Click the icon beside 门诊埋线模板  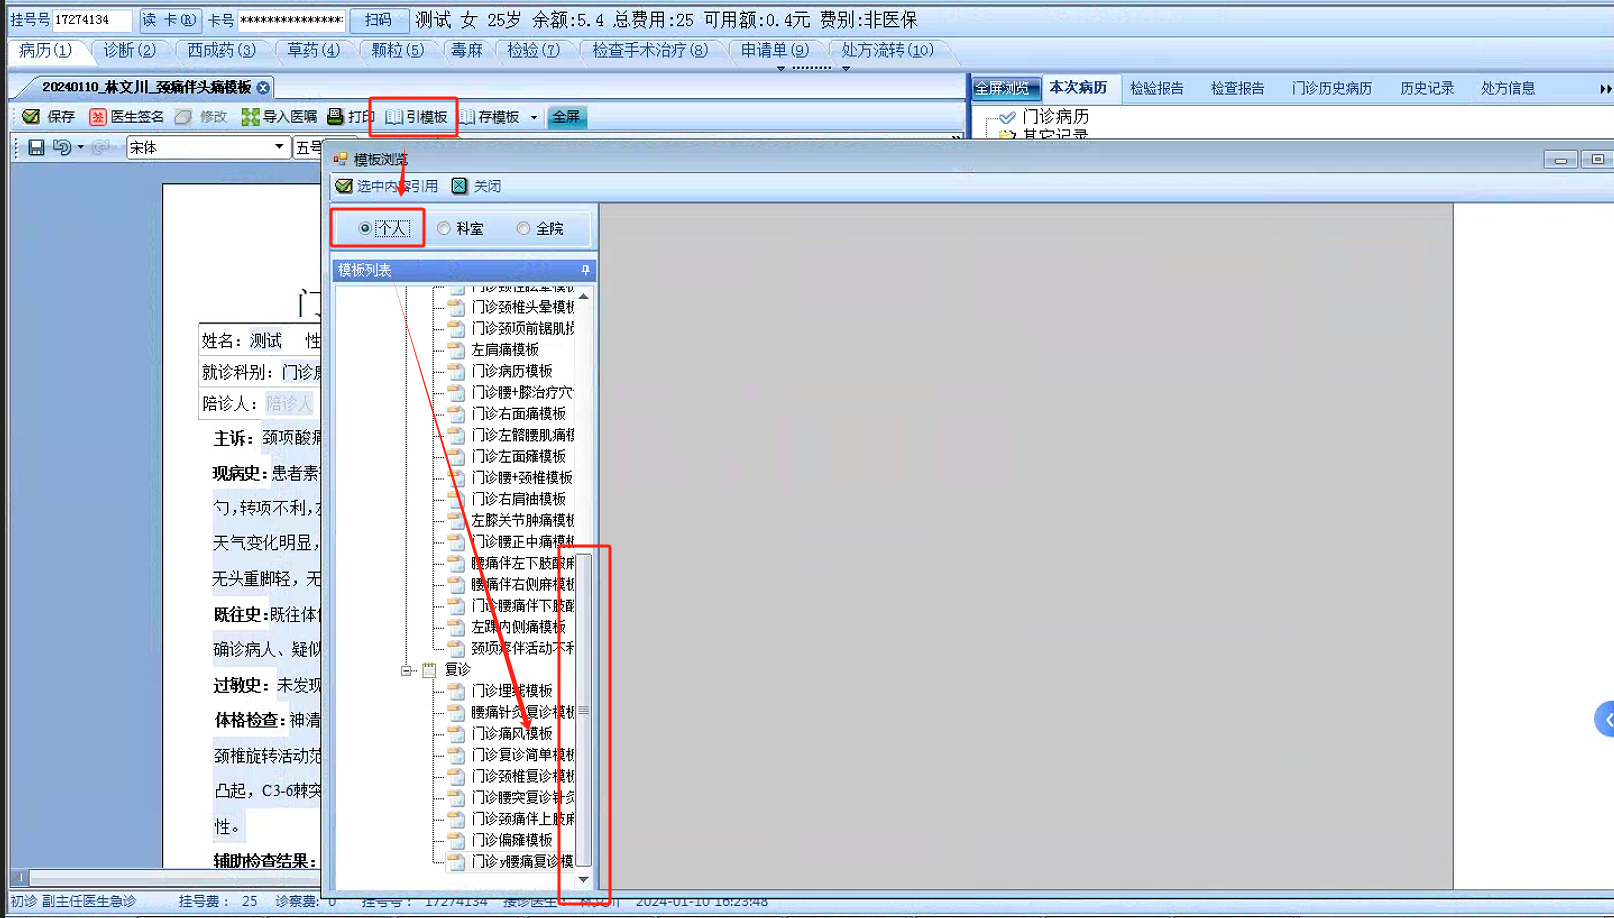pos(456,691)
